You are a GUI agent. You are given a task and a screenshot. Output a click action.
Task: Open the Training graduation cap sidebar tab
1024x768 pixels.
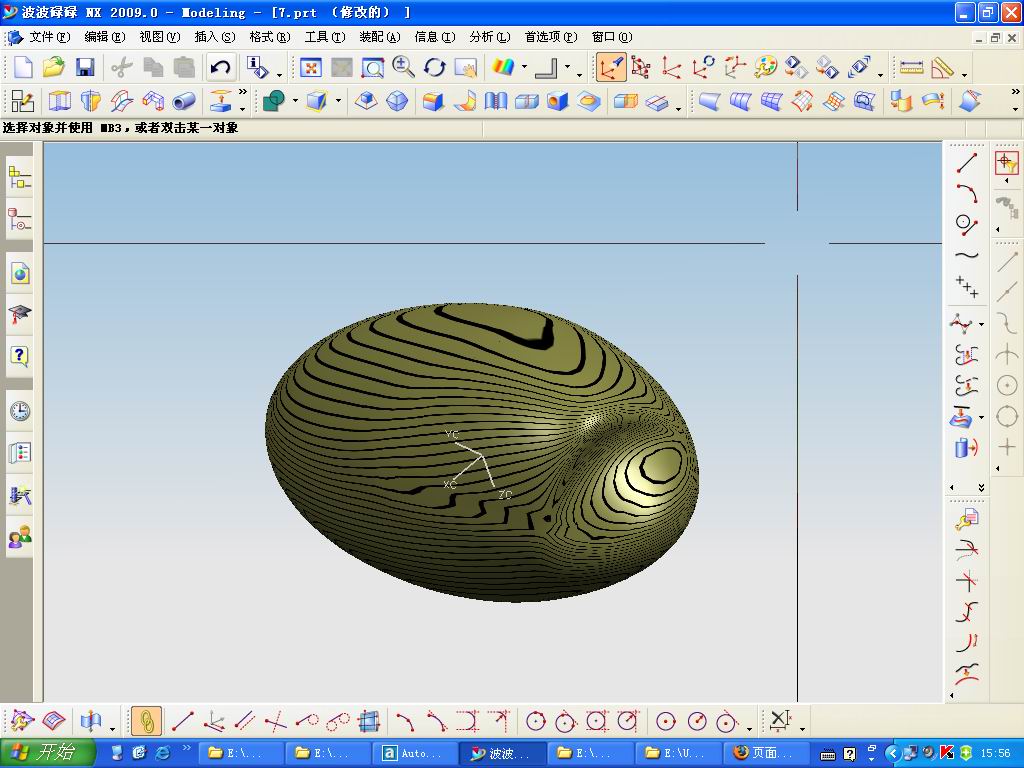(20, 315)
